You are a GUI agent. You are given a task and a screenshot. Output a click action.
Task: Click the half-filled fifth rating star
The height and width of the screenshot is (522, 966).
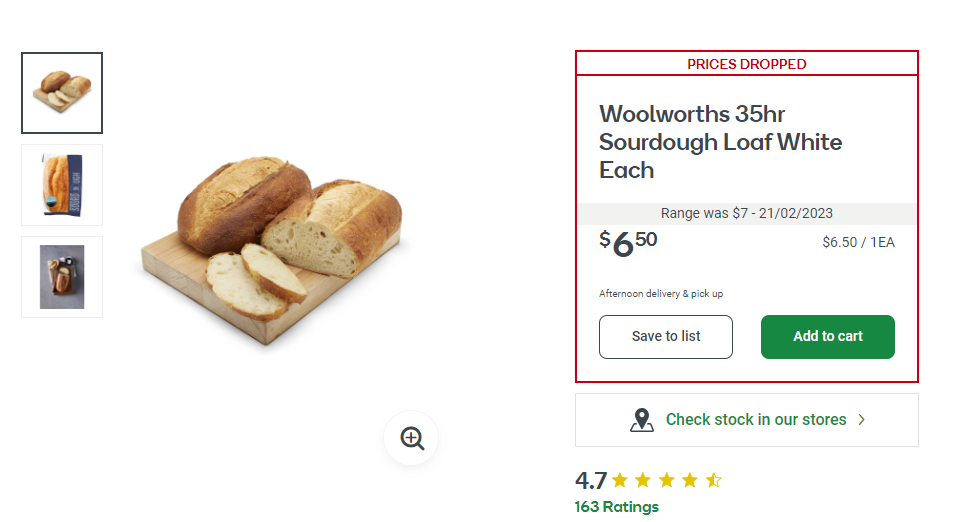click(713, 480)
